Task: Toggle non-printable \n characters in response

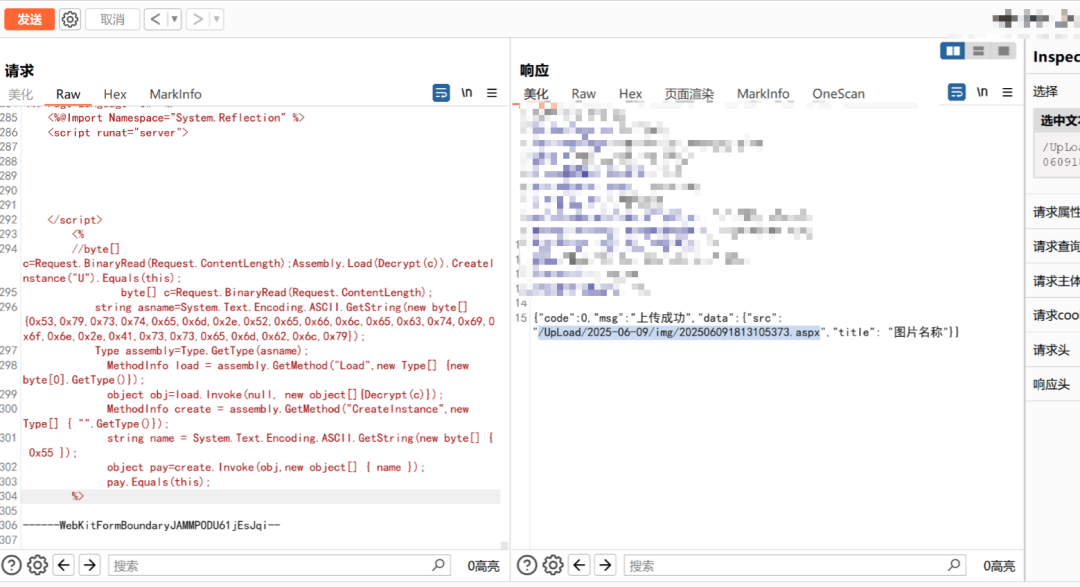Action: (x=982, y=92)
